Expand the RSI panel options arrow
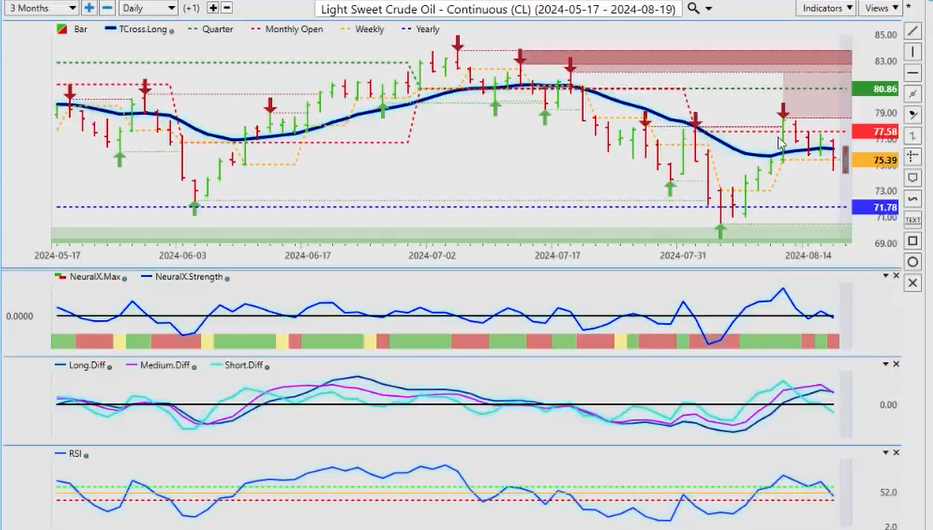933x530 pixels. click(885, 452)
